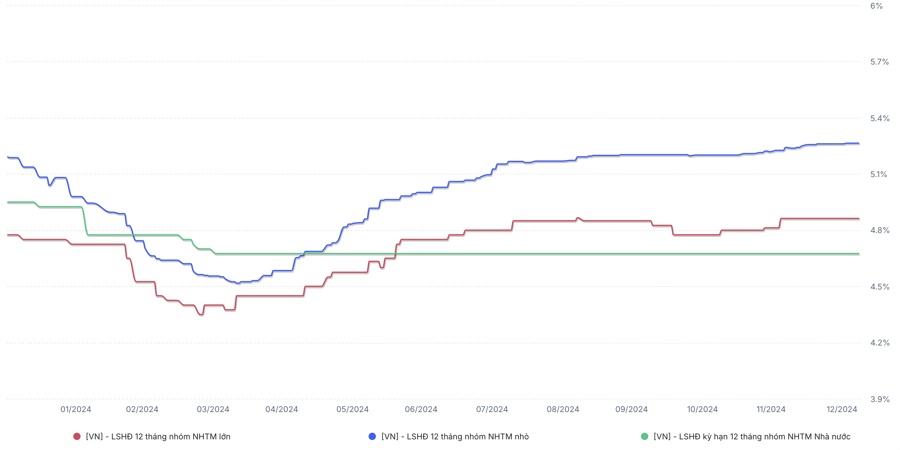Image resolution: width=900 pixels, height=450 pixels.
Task: Click the flat green line near 08/2024
Action: click(x=563, y=254)
